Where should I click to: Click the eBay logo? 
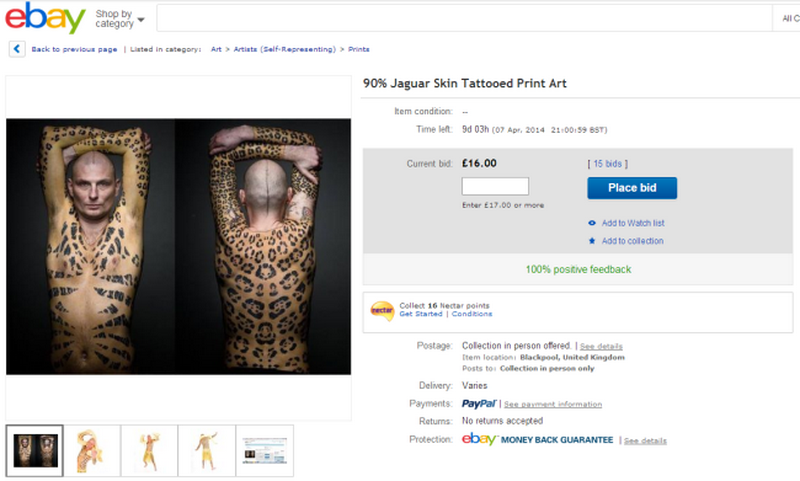44,19
